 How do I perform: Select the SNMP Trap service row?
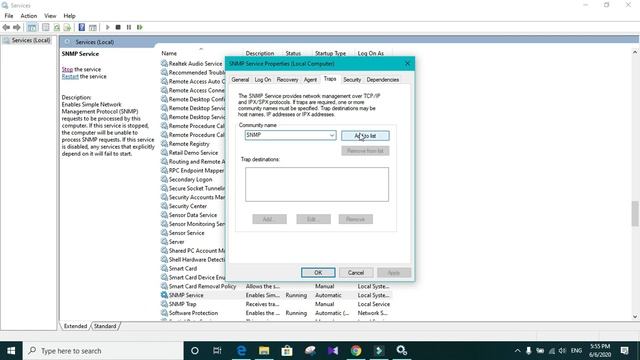(x=276, y=304)
